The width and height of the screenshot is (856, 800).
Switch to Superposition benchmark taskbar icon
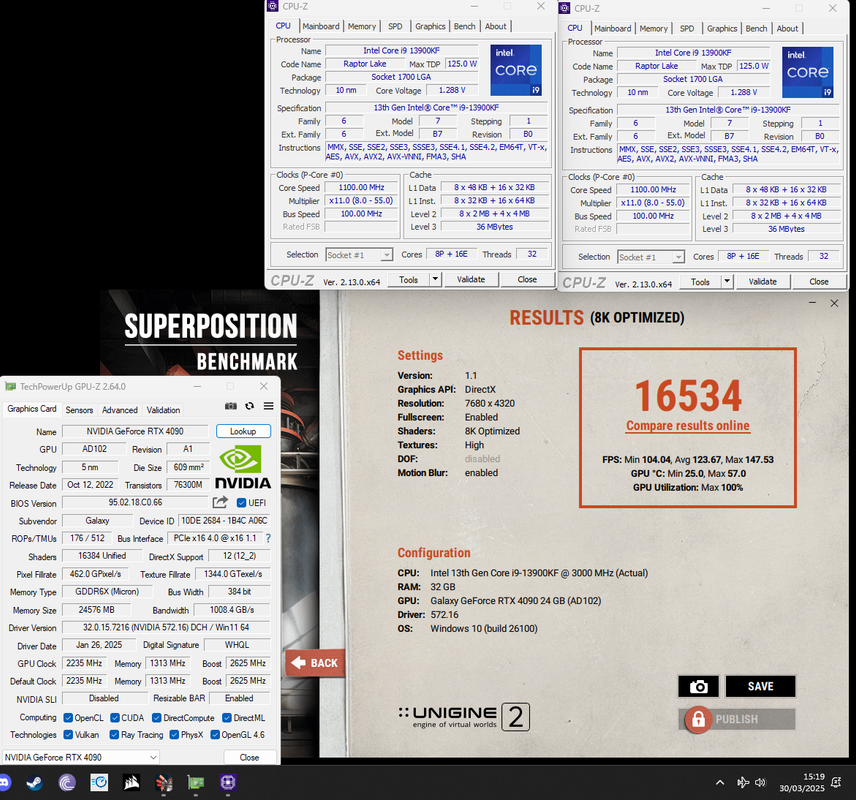point(164,783)
